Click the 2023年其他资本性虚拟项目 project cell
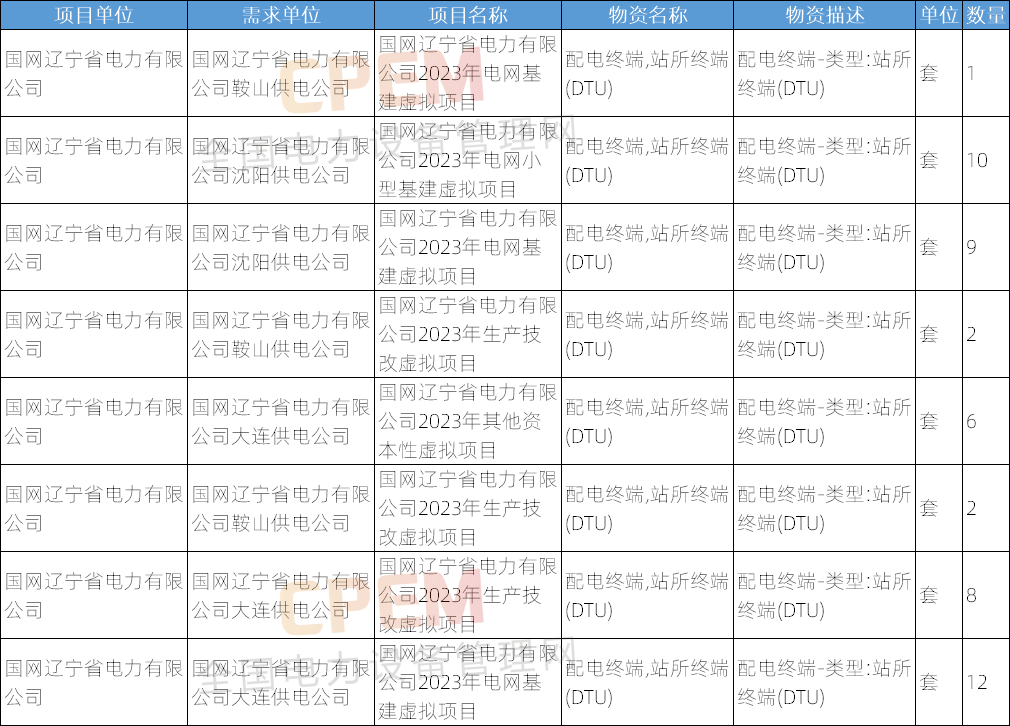This screenshot has height=726, width=1010. coord(467,421)
